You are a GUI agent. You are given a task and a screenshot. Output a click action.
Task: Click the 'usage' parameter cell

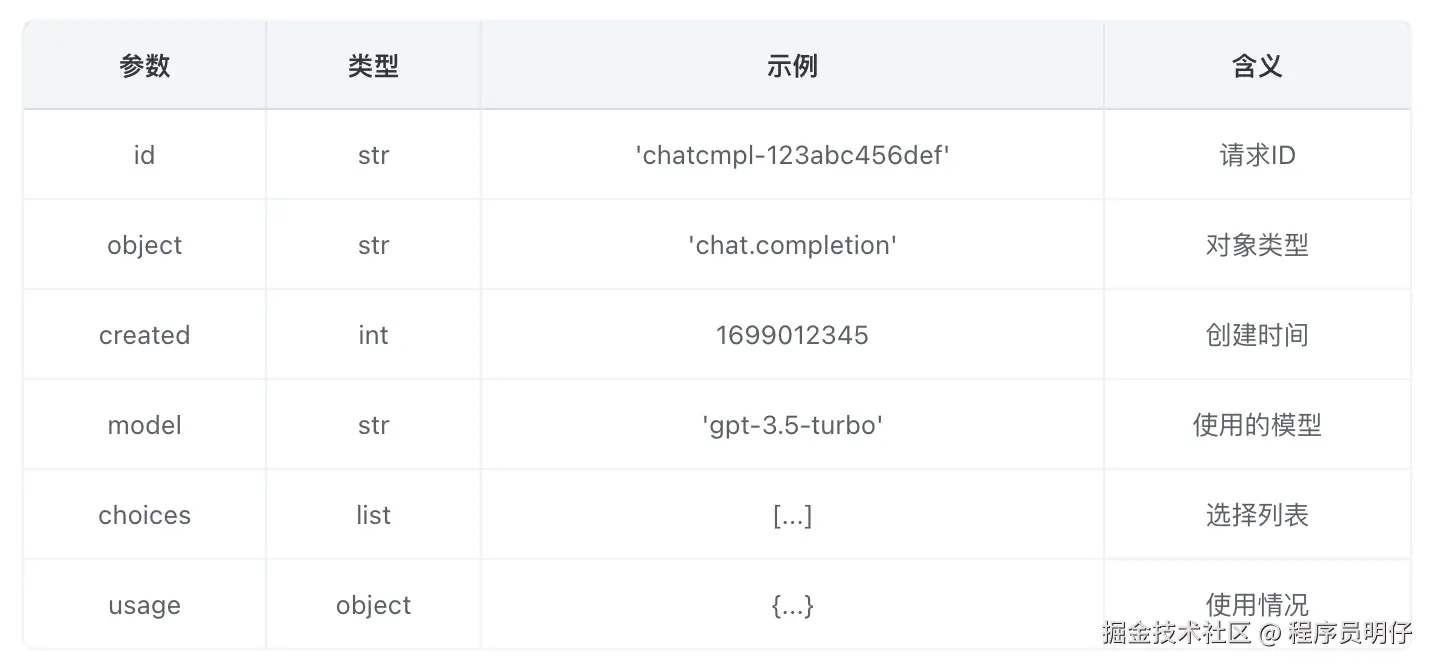pyautogui.click(x=145, y=605)
